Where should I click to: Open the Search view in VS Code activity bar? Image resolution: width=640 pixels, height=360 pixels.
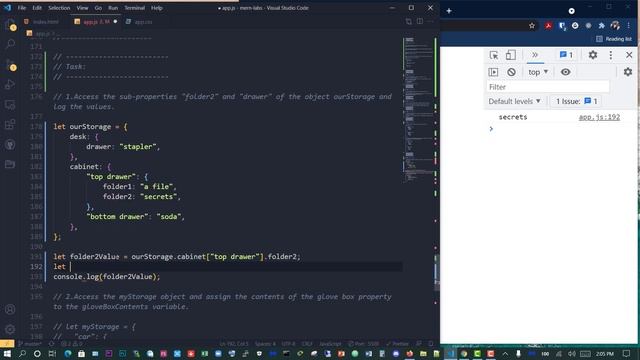10,44
